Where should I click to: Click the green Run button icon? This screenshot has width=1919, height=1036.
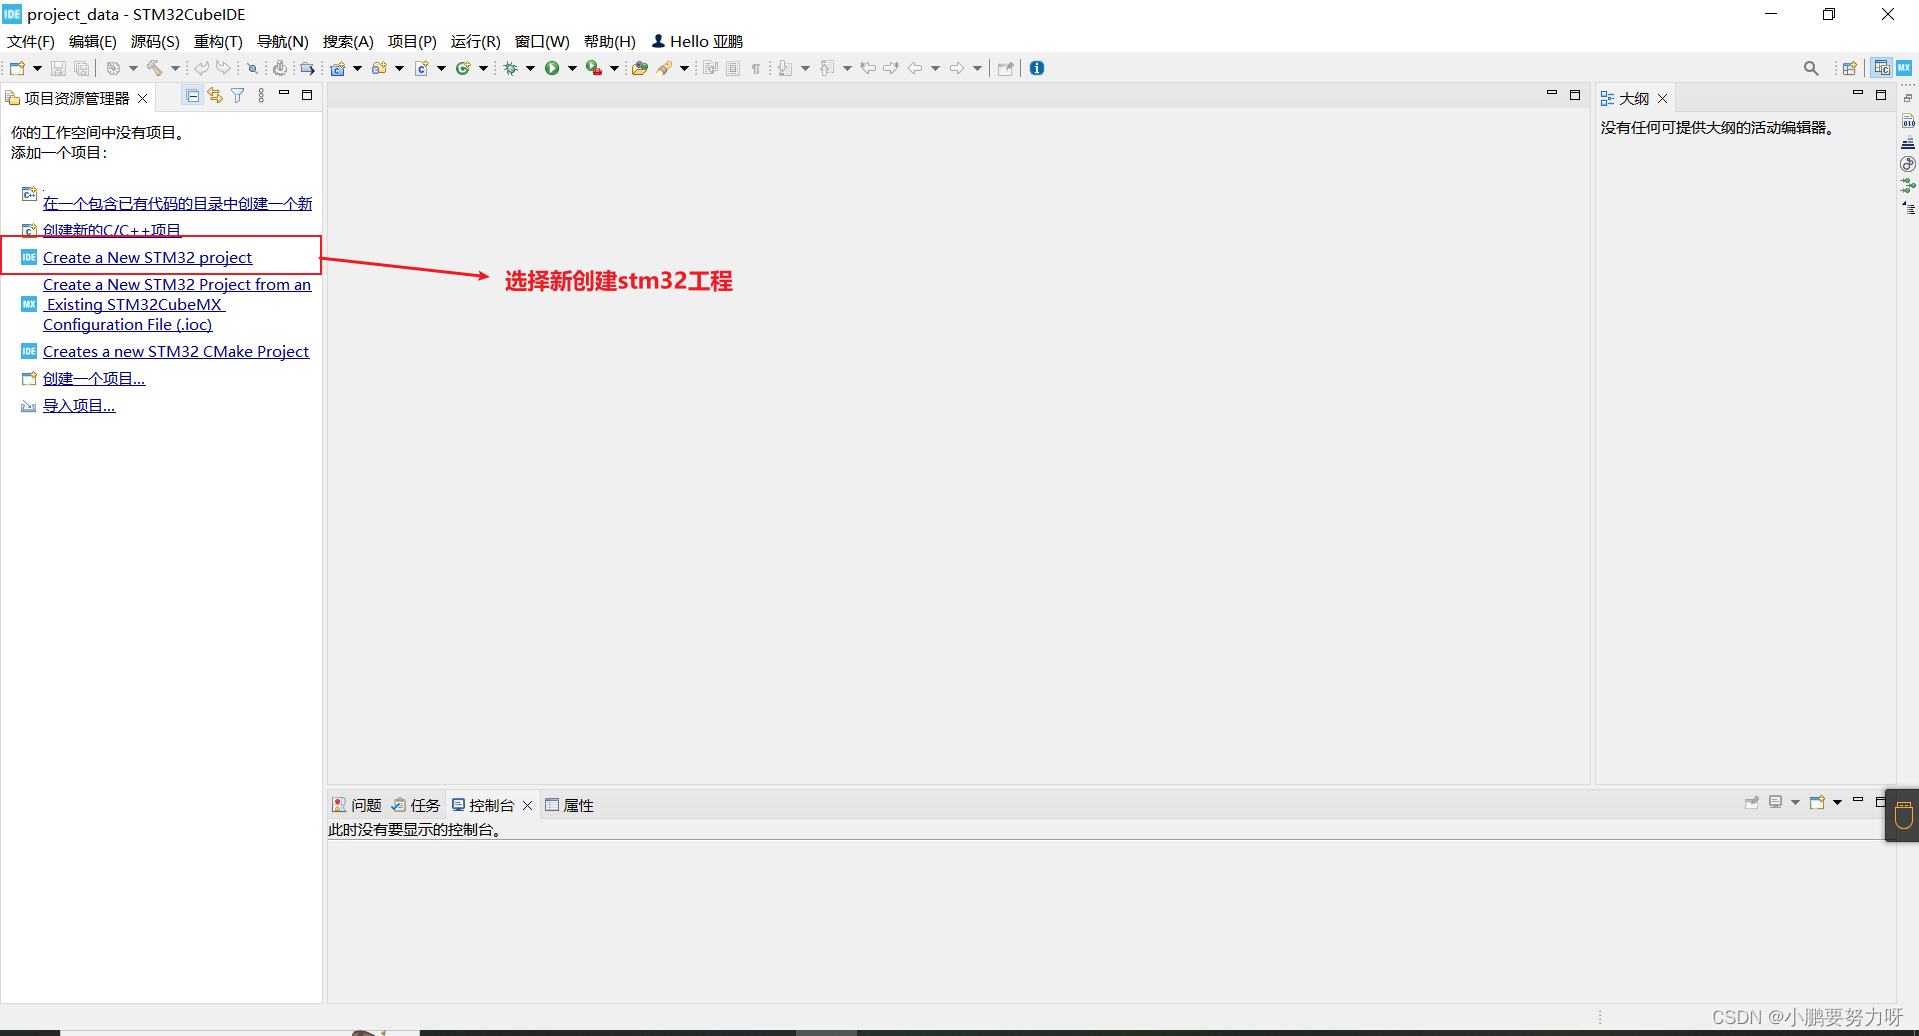(x=552, y=68)
